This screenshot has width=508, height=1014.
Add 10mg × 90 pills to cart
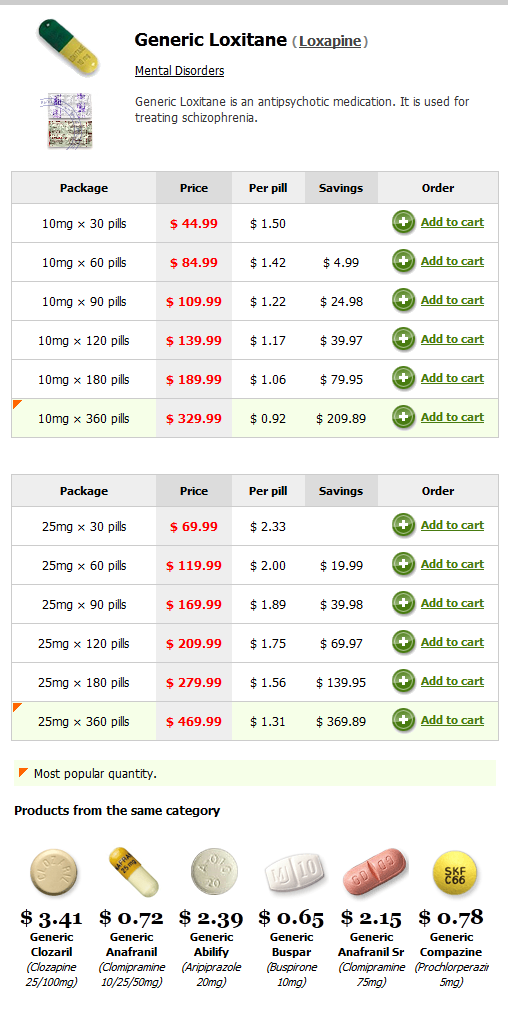click(452, 300)
